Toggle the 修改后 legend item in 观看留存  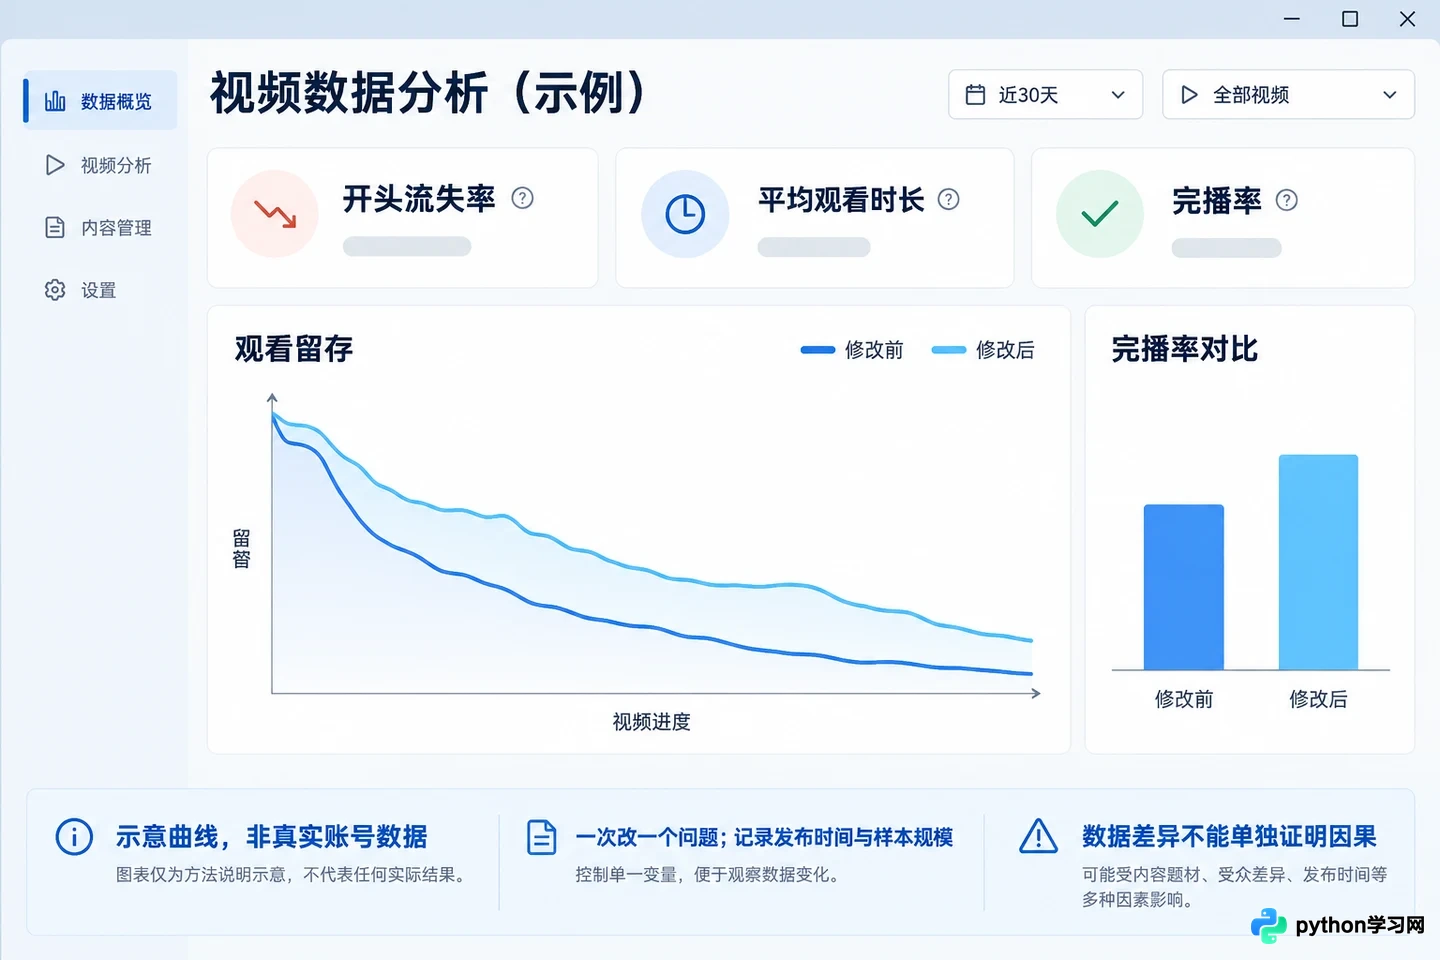(983, 350)
